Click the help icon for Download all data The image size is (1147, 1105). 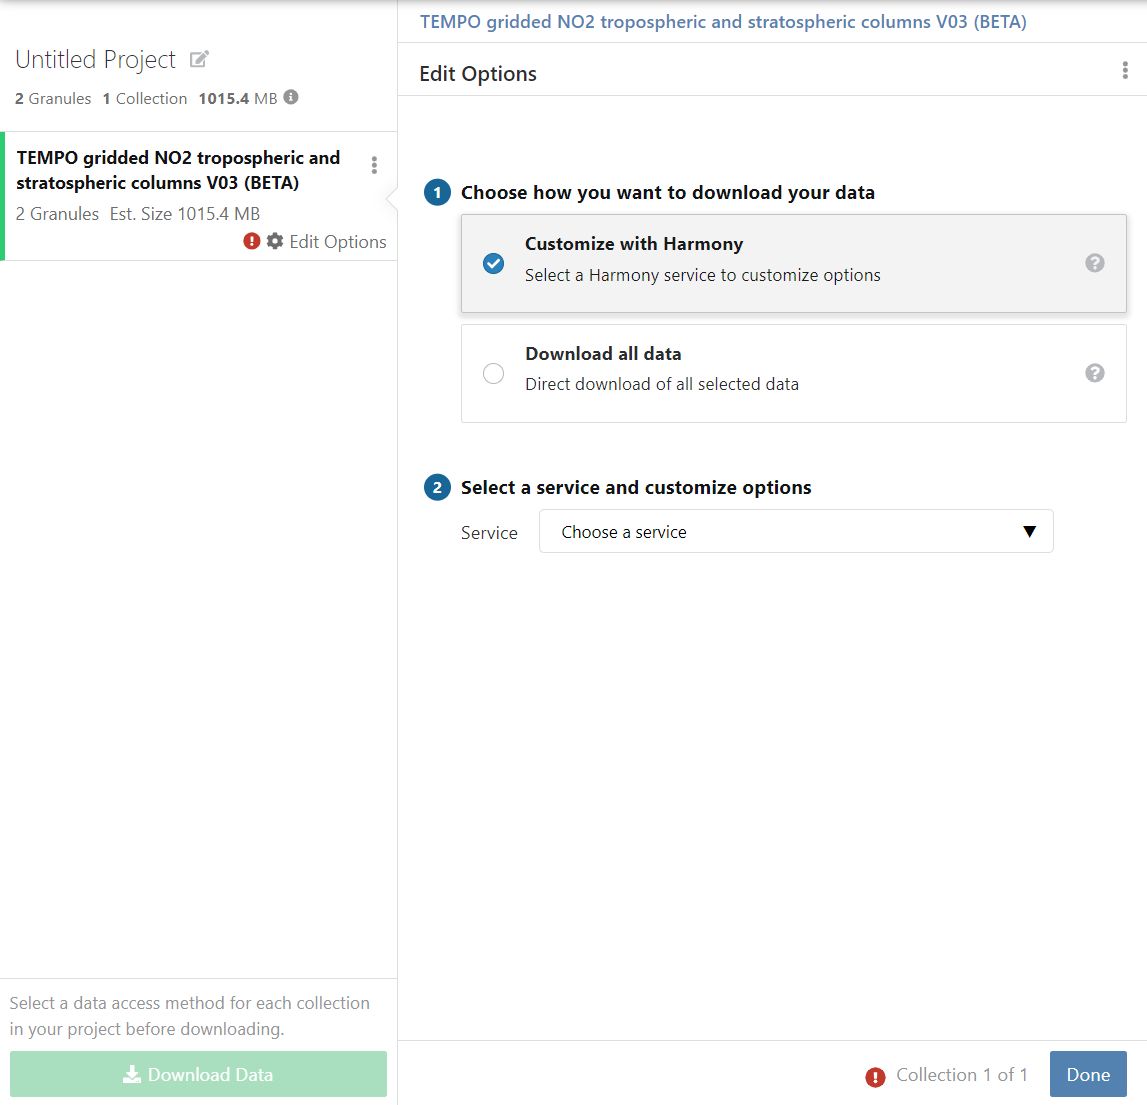coord(1095,373)
